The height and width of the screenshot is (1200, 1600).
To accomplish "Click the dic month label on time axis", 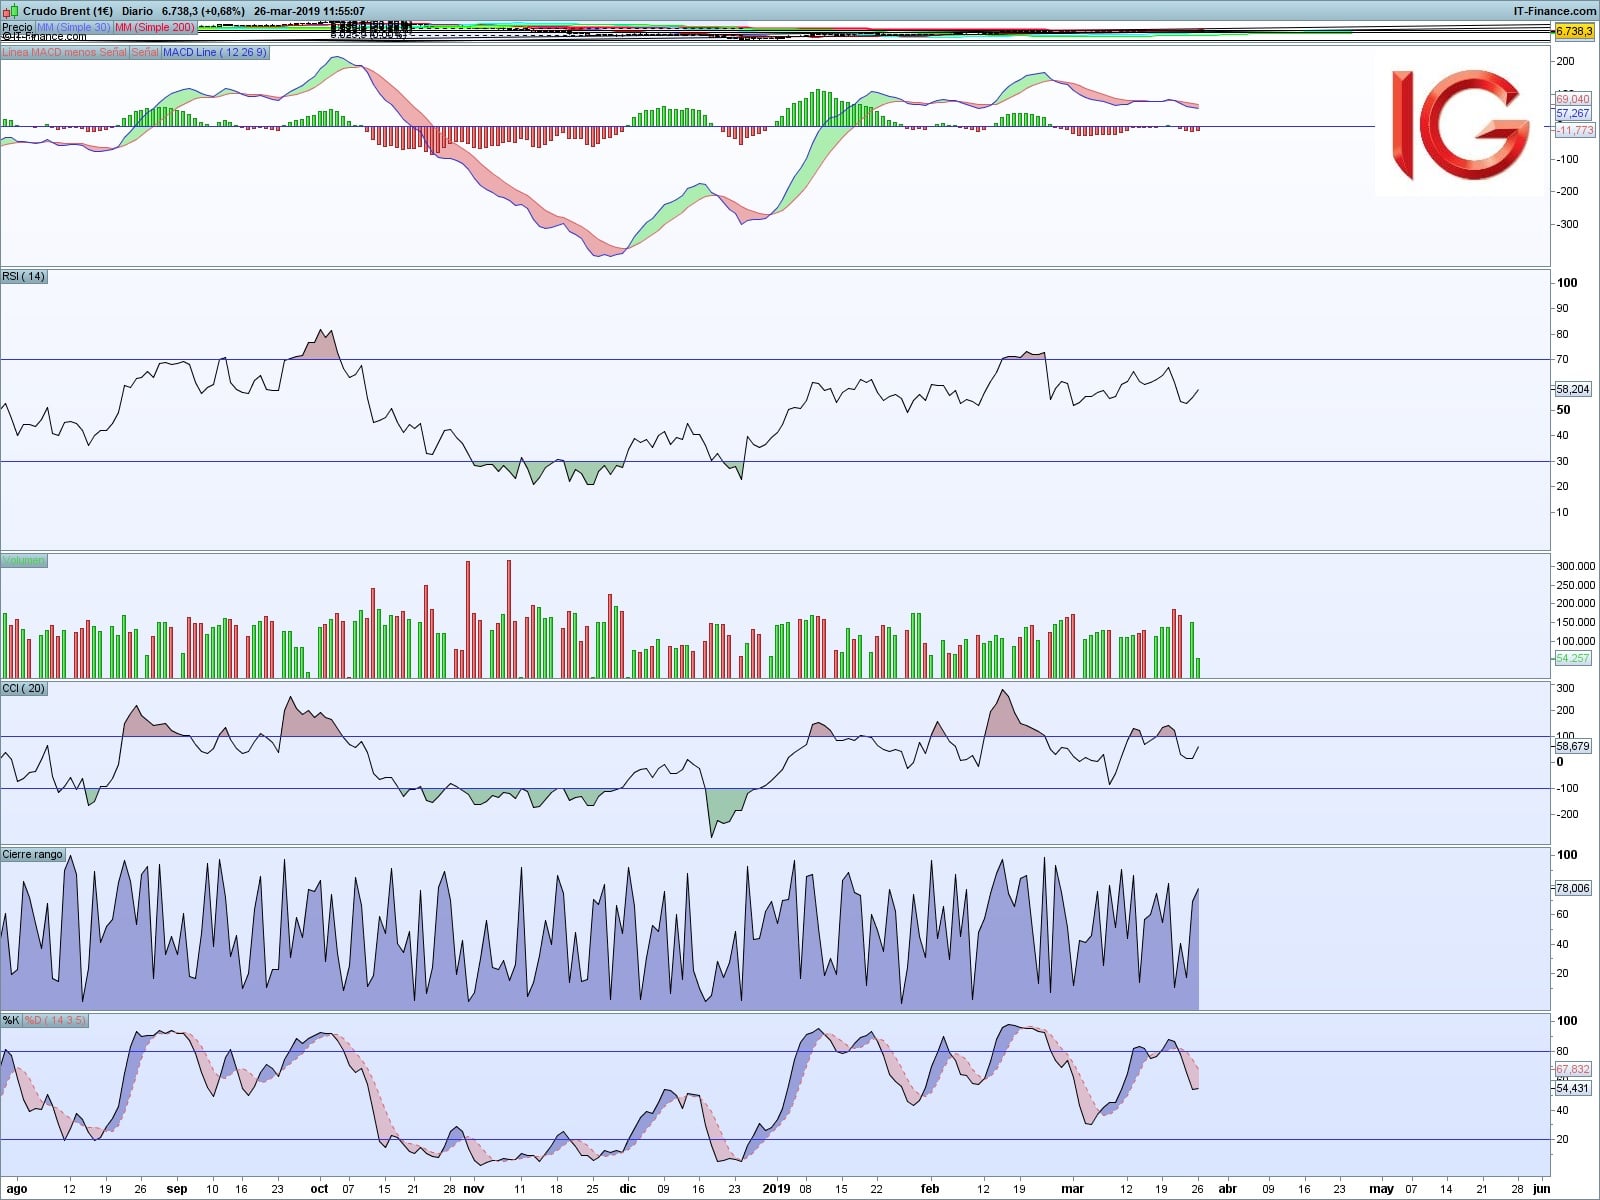I will 628,1189.
